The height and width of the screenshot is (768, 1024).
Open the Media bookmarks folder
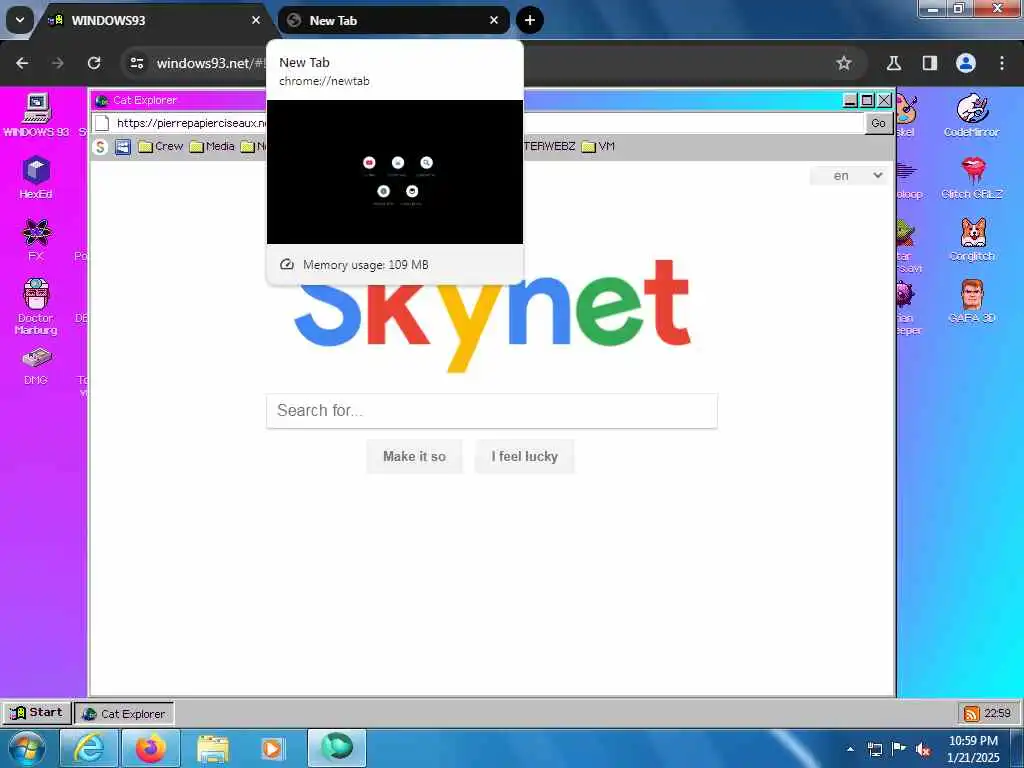pyautogui.click(x=212, y=146)
